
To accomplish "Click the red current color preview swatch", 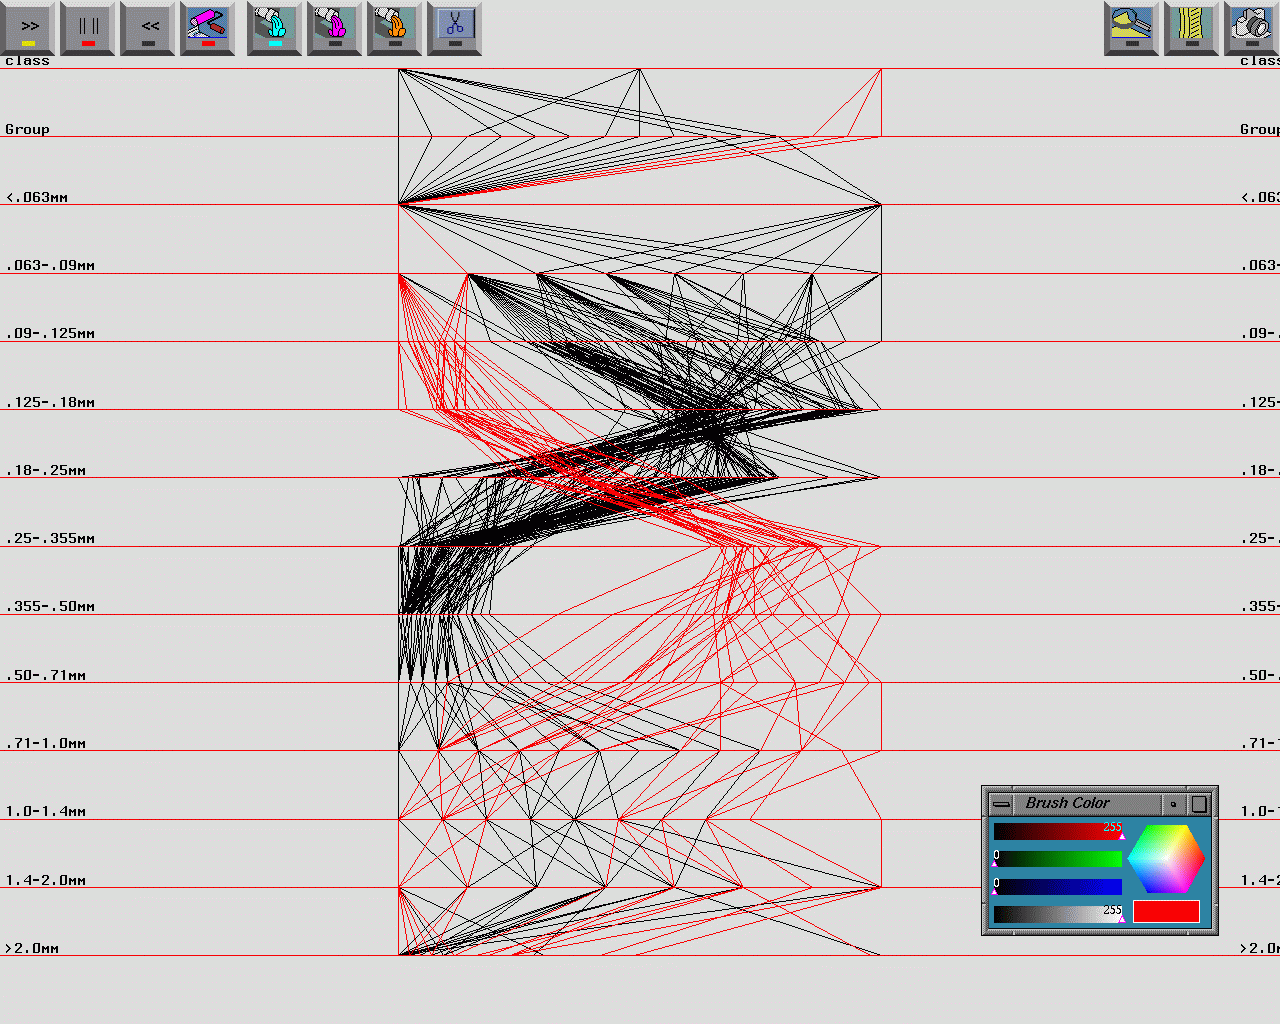I will [1166, 911].
